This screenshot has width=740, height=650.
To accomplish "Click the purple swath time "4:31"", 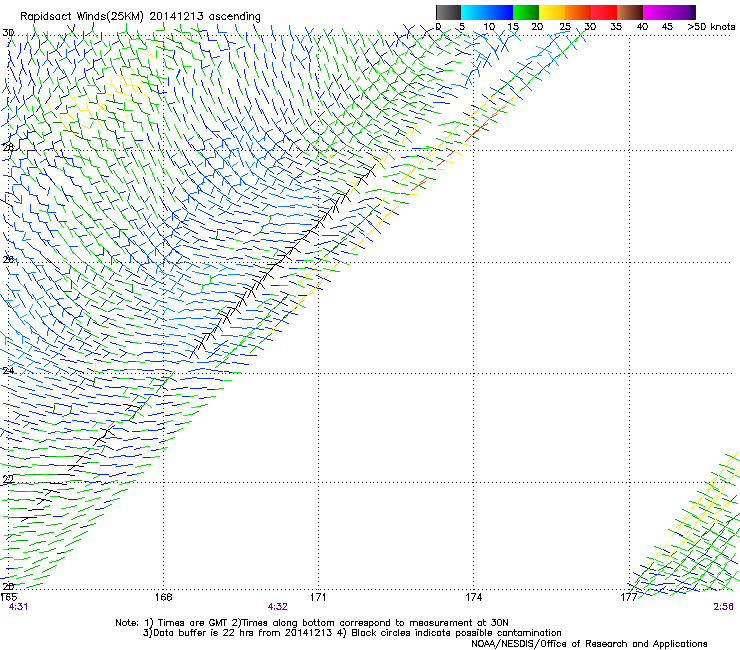I will pos(18,607).
